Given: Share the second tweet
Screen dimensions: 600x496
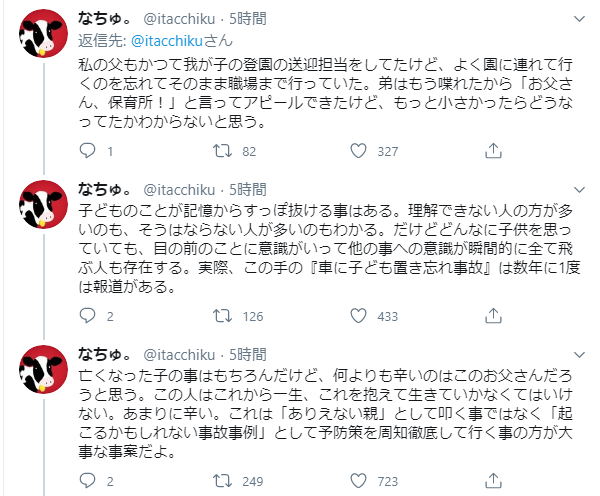Looking at the screenshot, I should click(493, 316).
